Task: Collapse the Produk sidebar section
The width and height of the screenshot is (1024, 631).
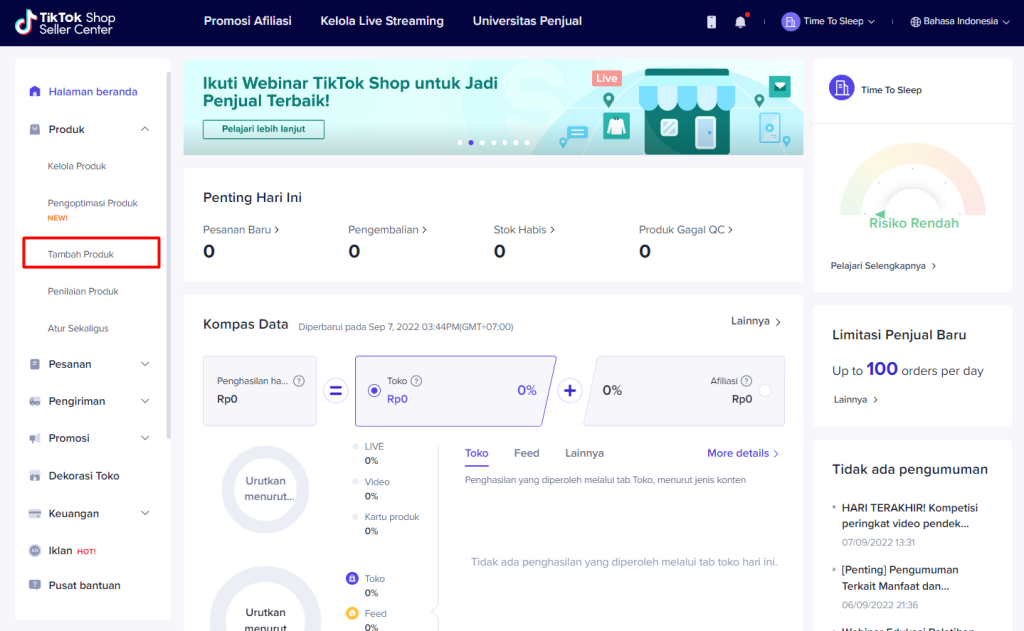Action: click(145, 129)
